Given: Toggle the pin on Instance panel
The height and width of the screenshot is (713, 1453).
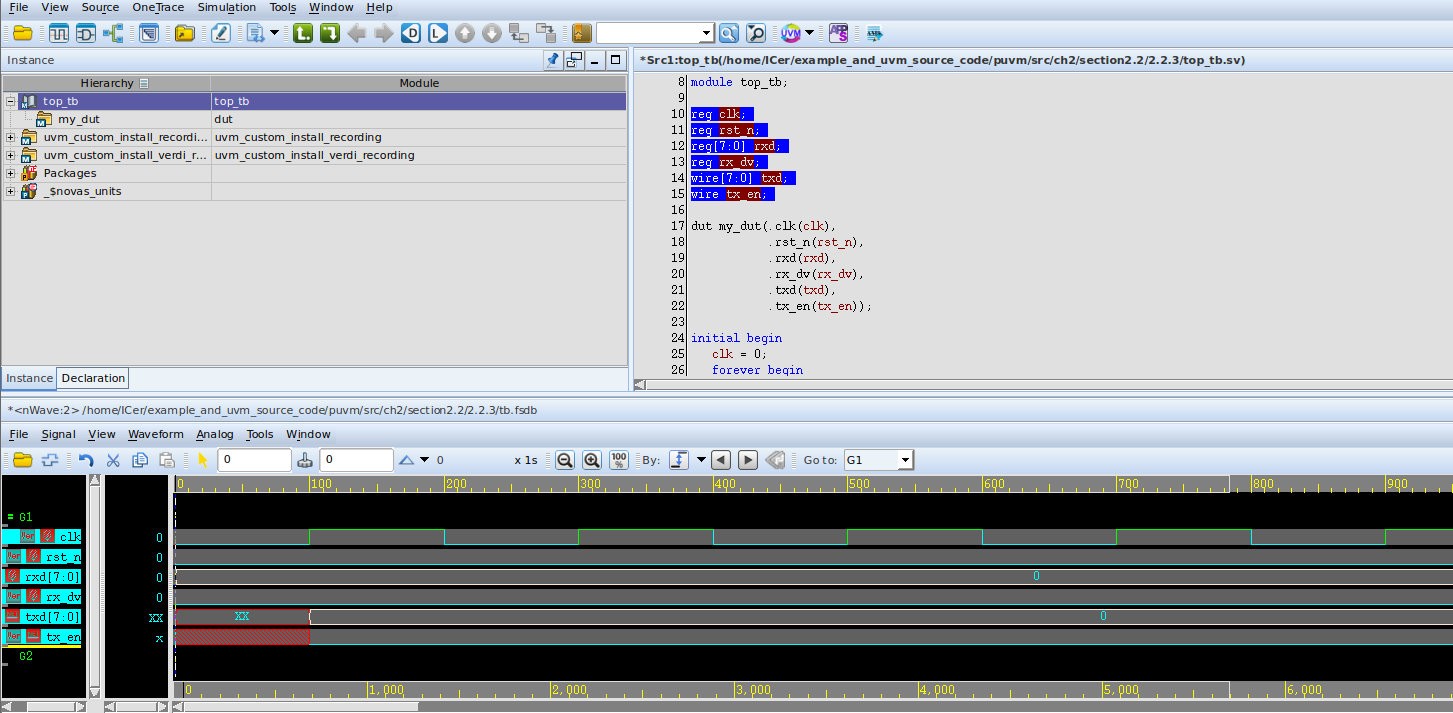Looking at the screenshot, I should pyautogui.click(x=553, y=60).
